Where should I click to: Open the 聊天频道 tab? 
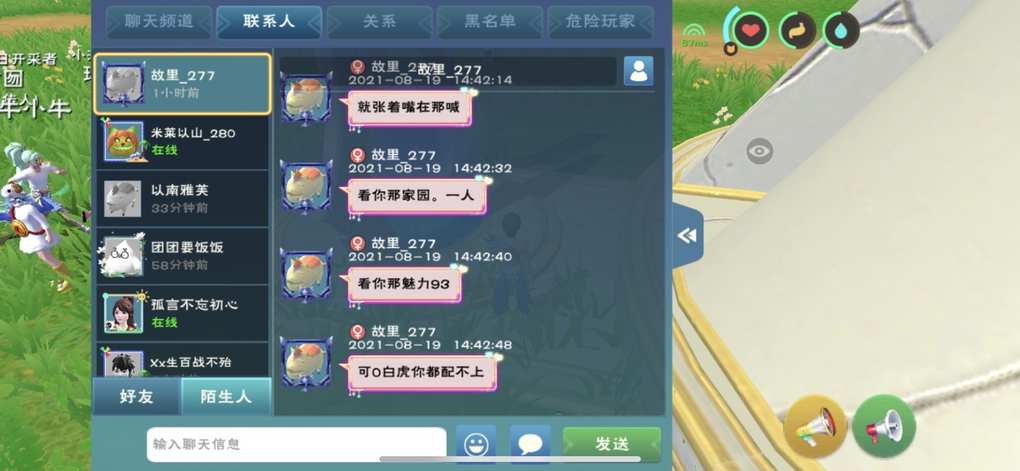click(x=159, y=21)
